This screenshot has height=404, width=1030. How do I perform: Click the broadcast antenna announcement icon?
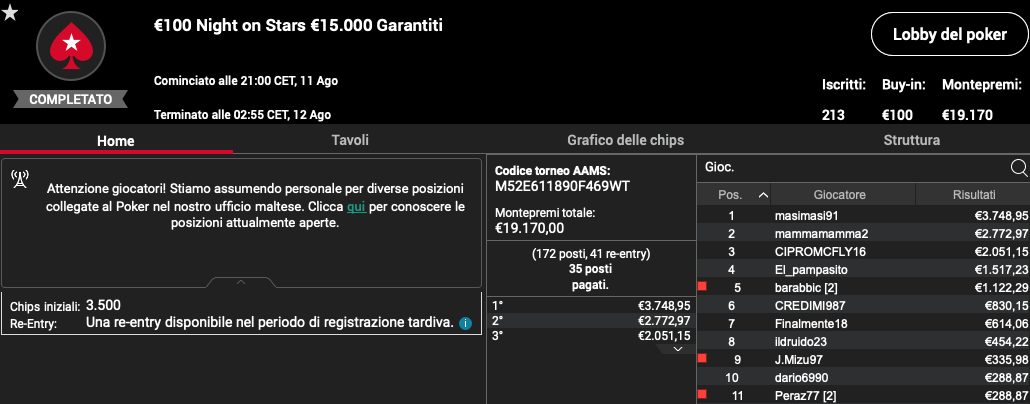pos(20,179)
